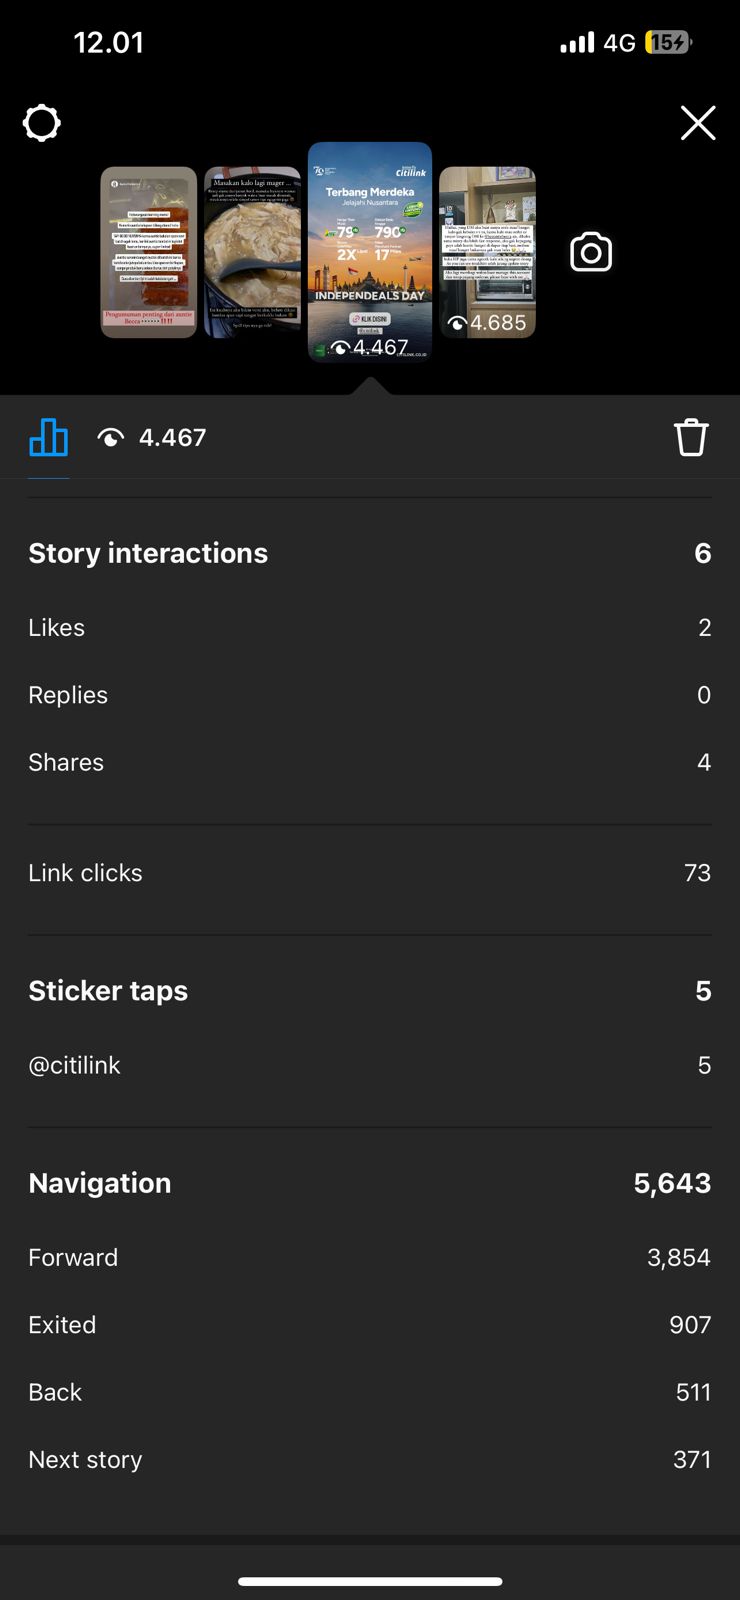Switch to the viewers eye tab
Image resolution: width=740 pixels, height=1600 pixels.
pyautogui.click(x=152, y=437)
